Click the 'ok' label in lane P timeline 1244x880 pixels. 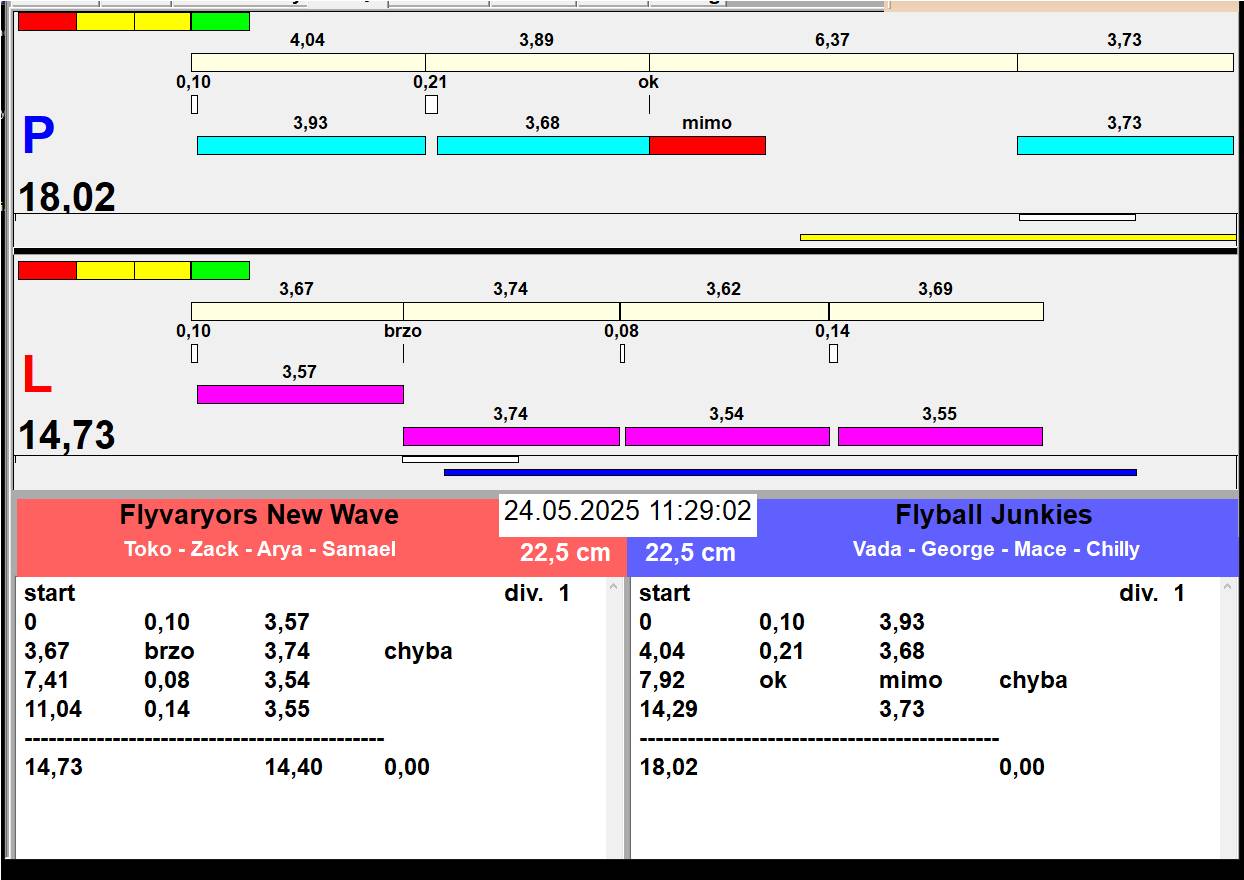pos(649,82)
